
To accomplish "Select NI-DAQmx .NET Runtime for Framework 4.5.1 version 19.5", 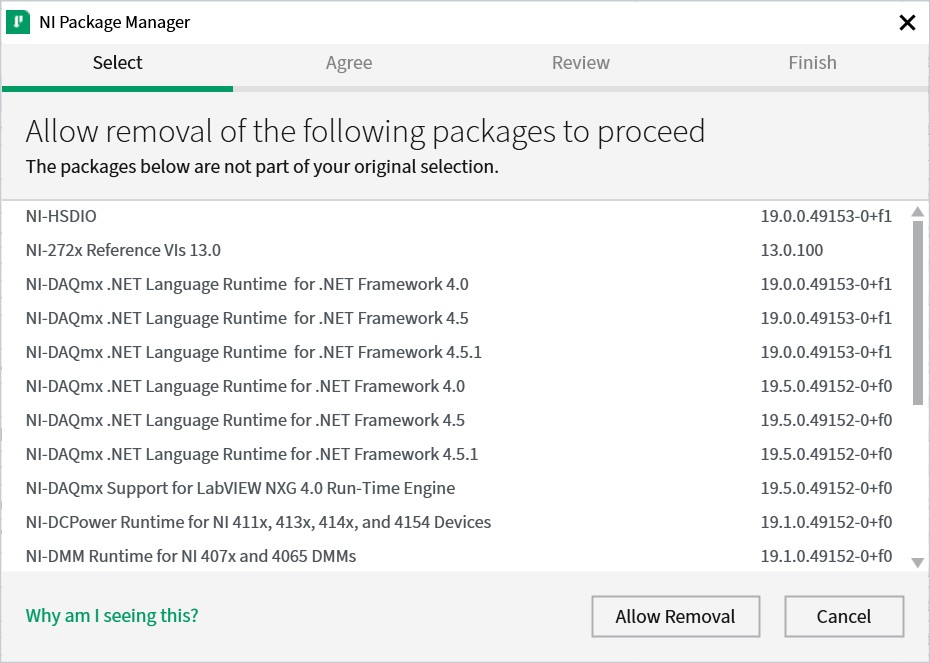I will pos(400,454).
